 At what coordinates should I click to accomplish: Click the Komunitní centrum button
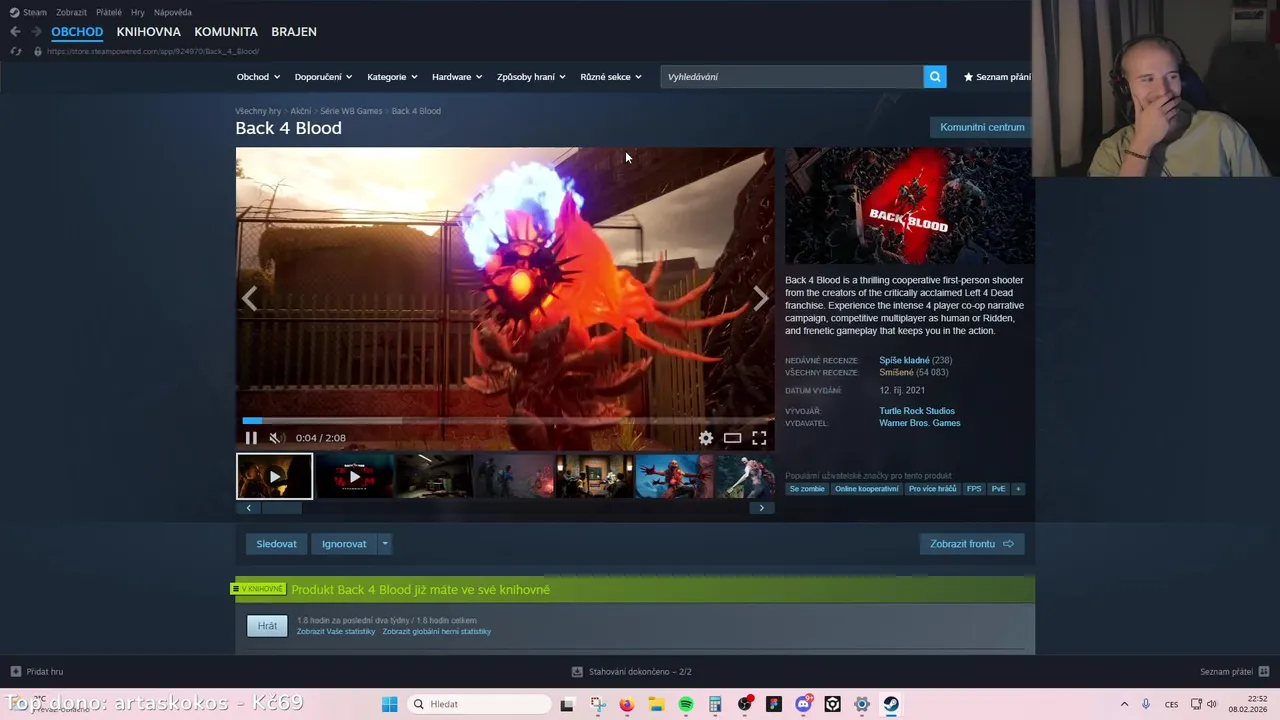(x=982, y=127)
